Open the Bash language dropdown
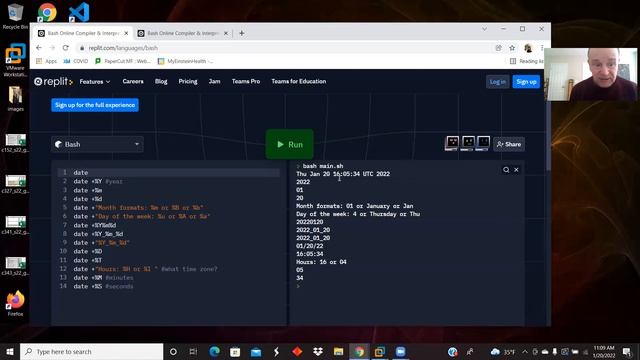The width and height of the screenshot is (640, 360). 97,144
